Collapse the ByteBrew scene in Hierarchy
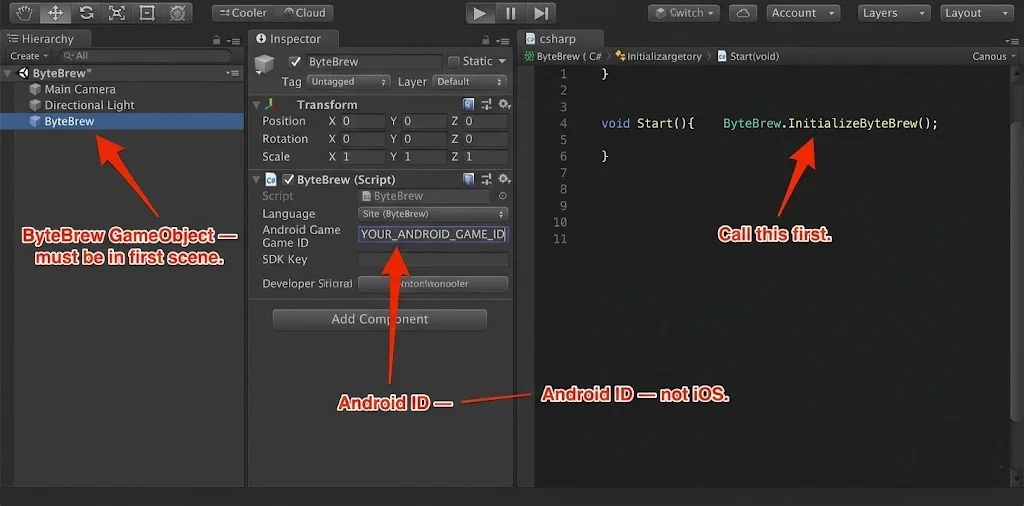Viewport: 1024px width, 506px height. coord(8,73)
